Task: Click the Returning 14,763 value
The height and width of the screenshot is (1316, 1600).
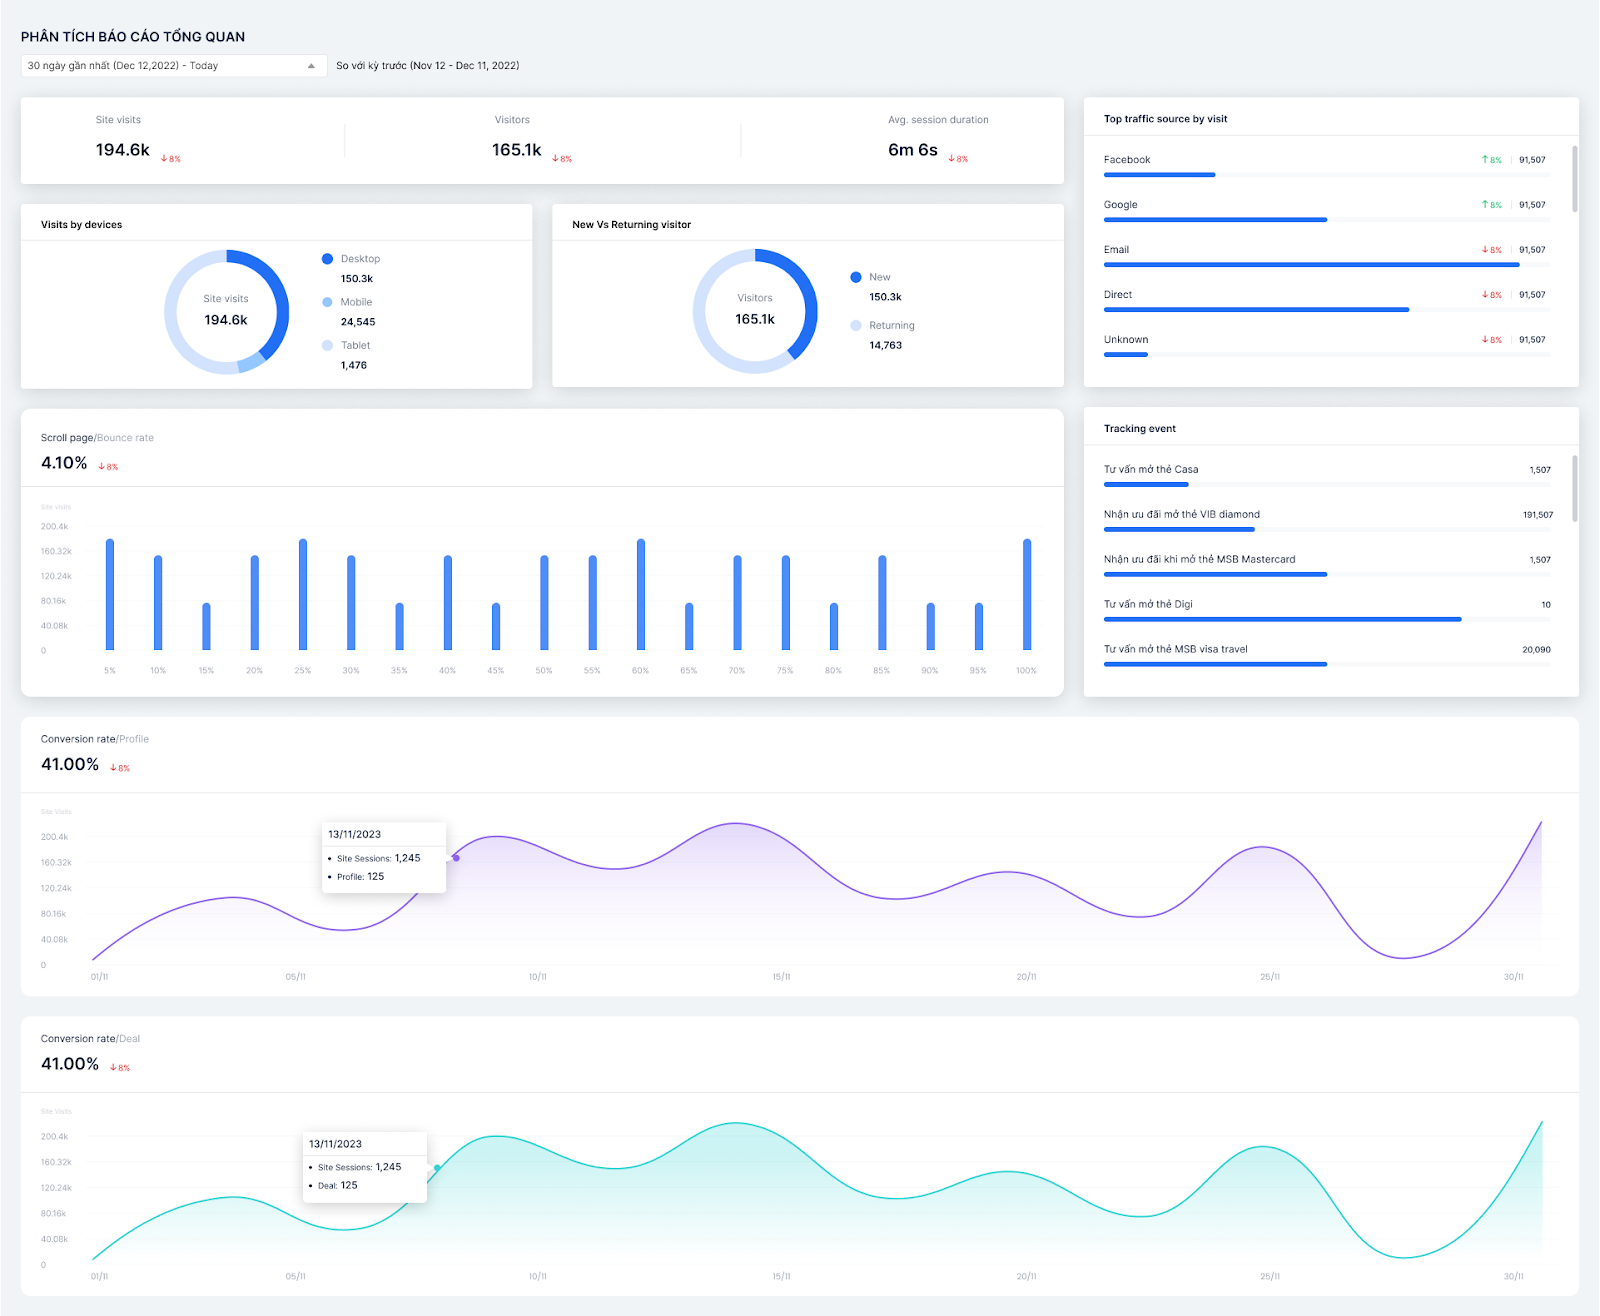Action: click(886, 345)
